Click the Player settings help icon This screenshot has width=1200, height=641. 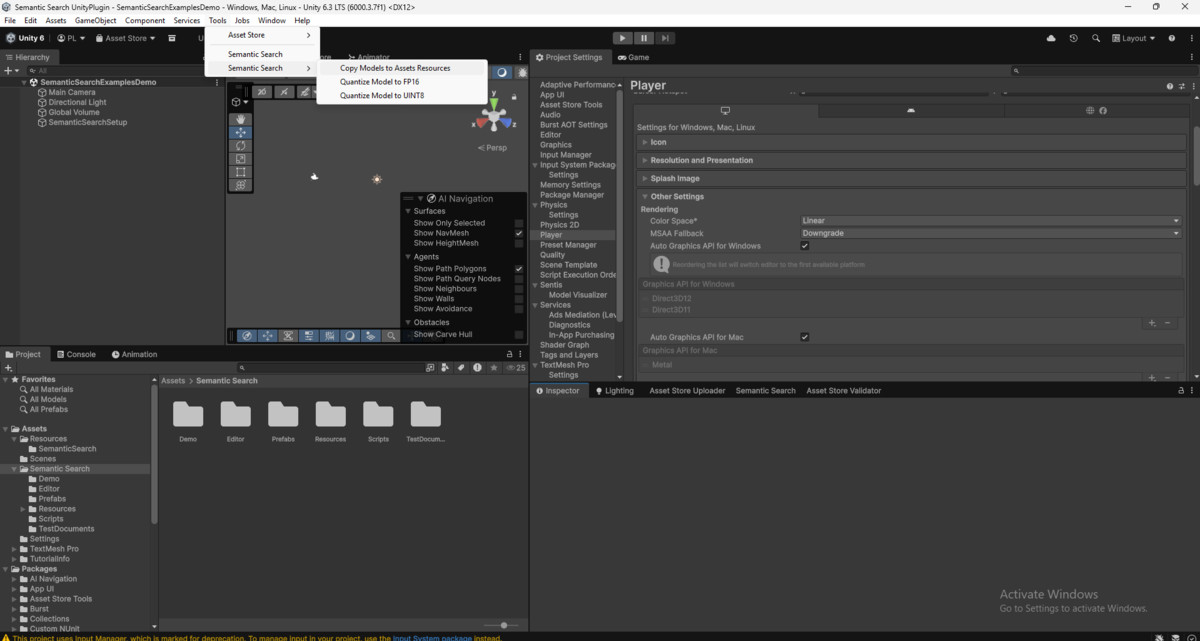1170,86
